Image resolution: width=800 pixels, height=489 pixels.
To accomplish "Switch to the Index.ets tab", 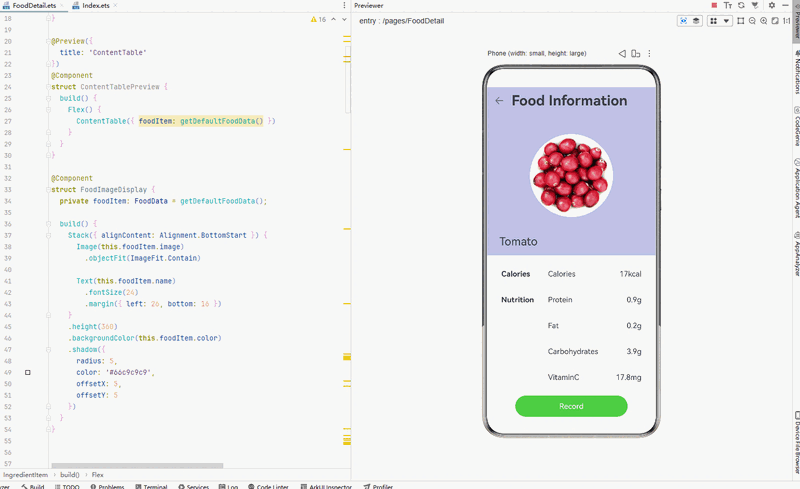I will (96, 6).
